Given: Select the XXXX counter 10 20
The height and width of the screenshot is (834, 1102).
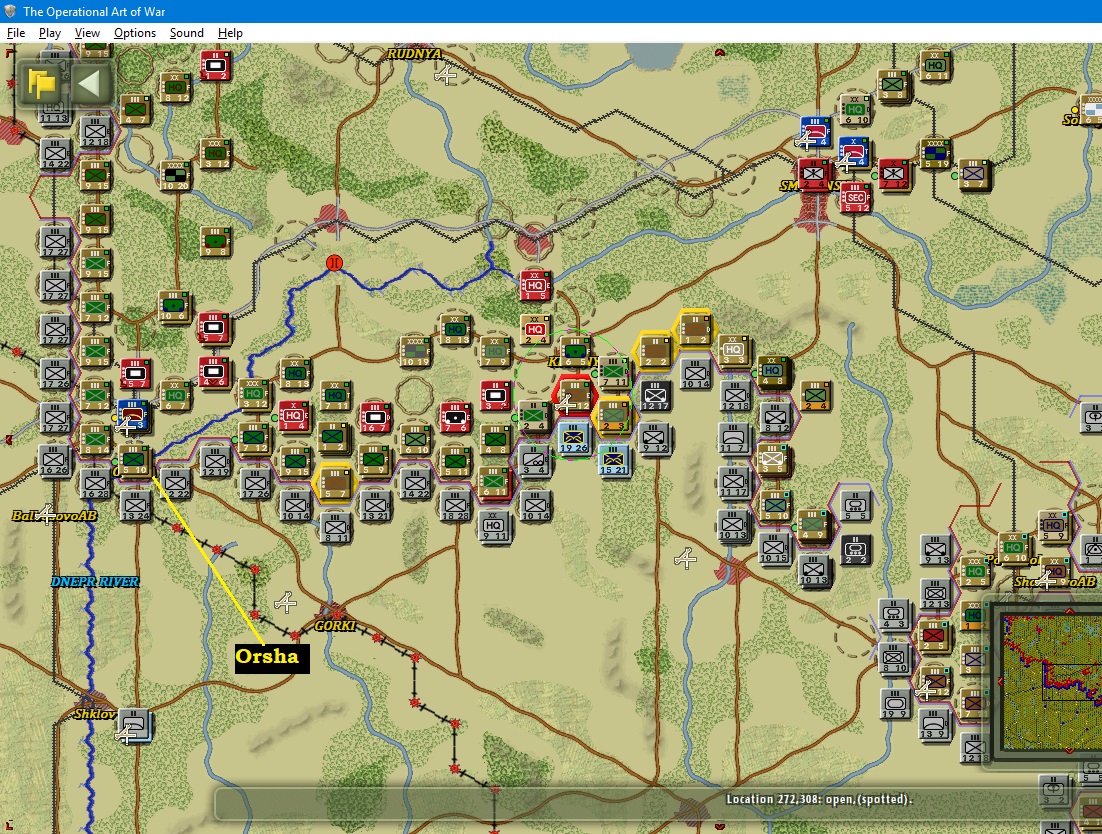Looking at the screenshot, I should [x=175, y=176].
